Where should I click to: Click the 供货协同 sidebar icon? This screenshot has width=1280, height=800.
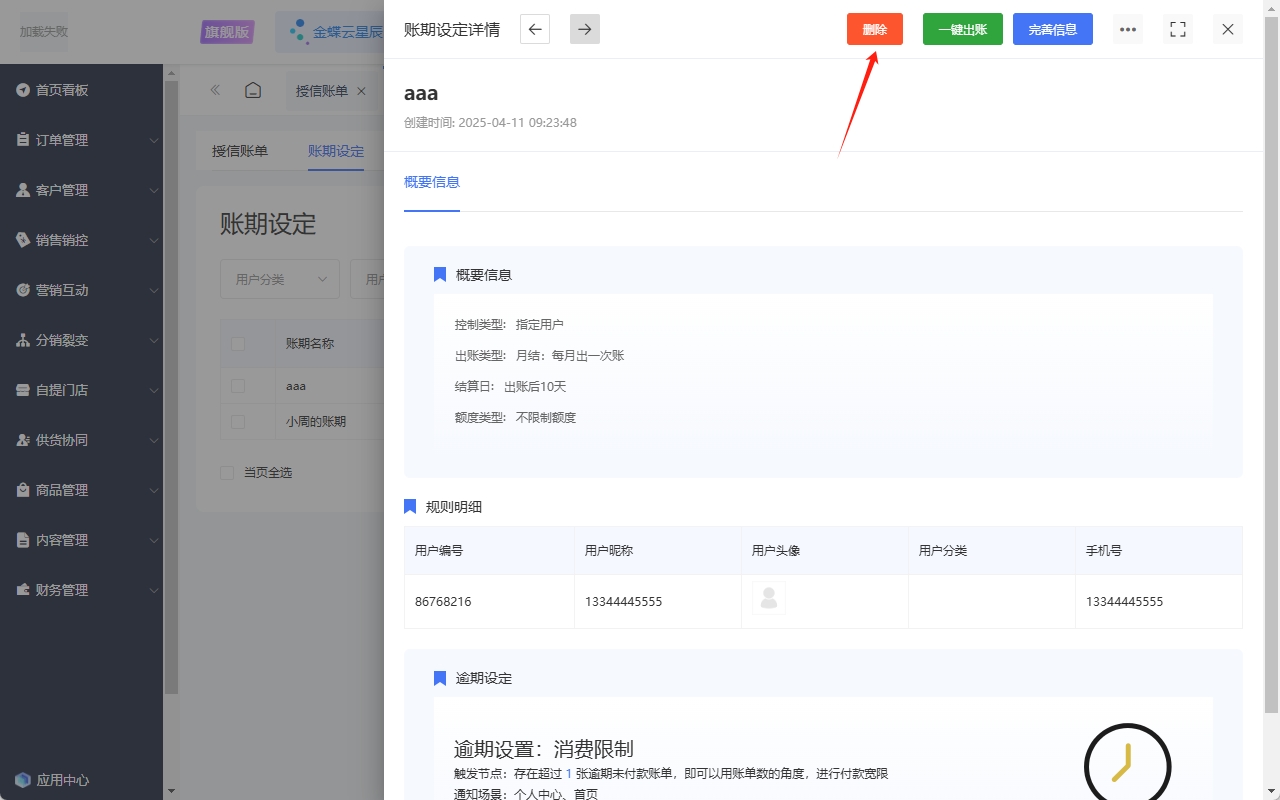coord(23,440)
